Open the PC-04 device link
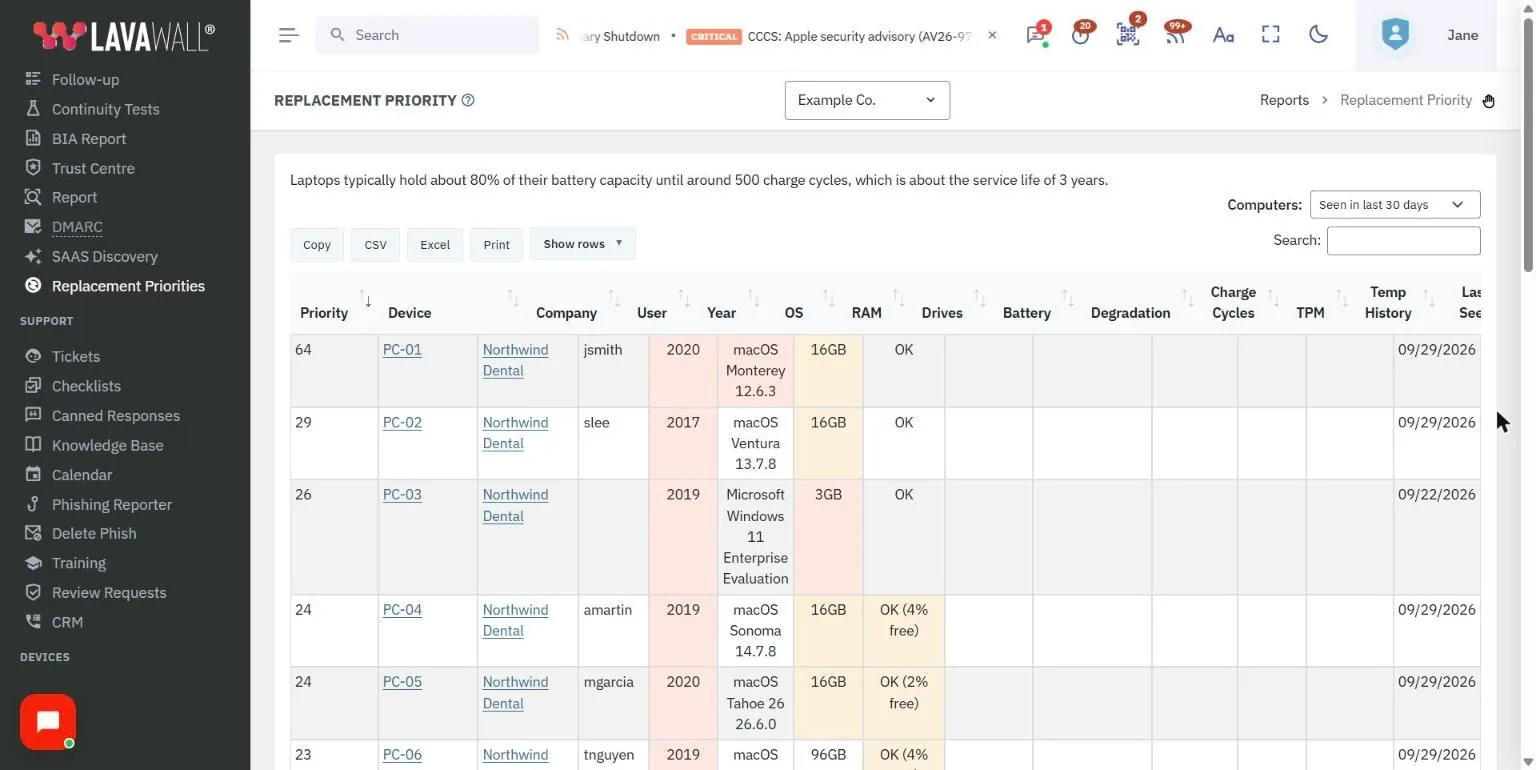The width and height of the screenshot is (1536, 770). pyautogui.click(x=402, y=609)
